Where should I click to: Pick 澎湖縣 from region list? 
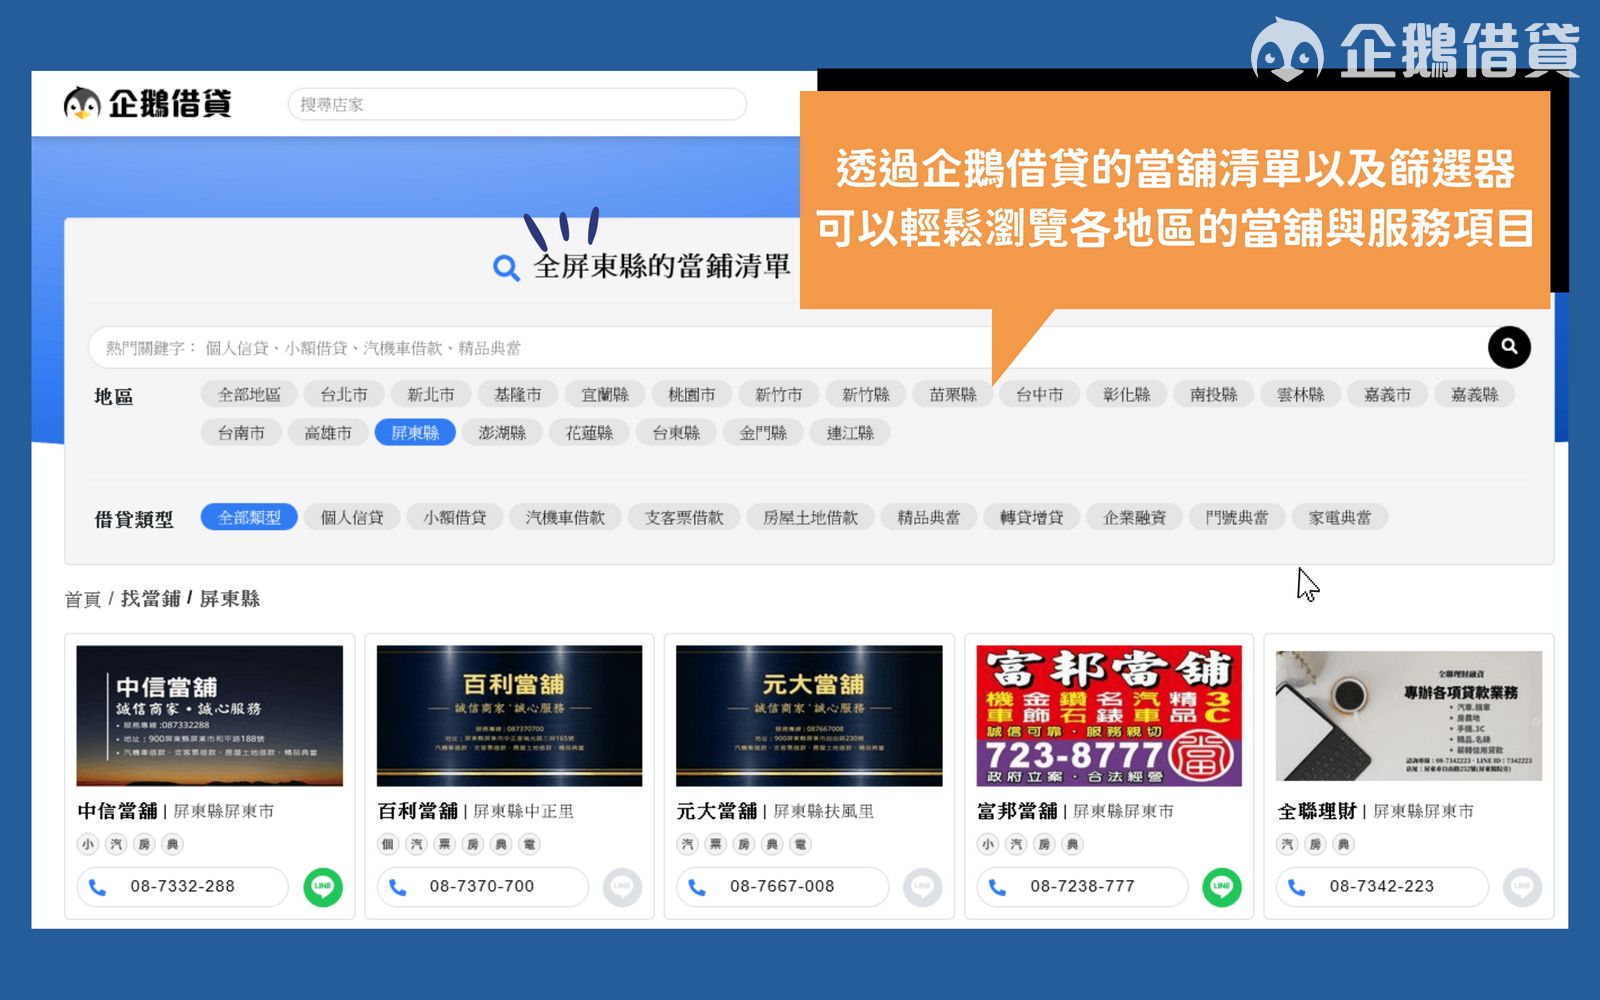pos(502,433)
